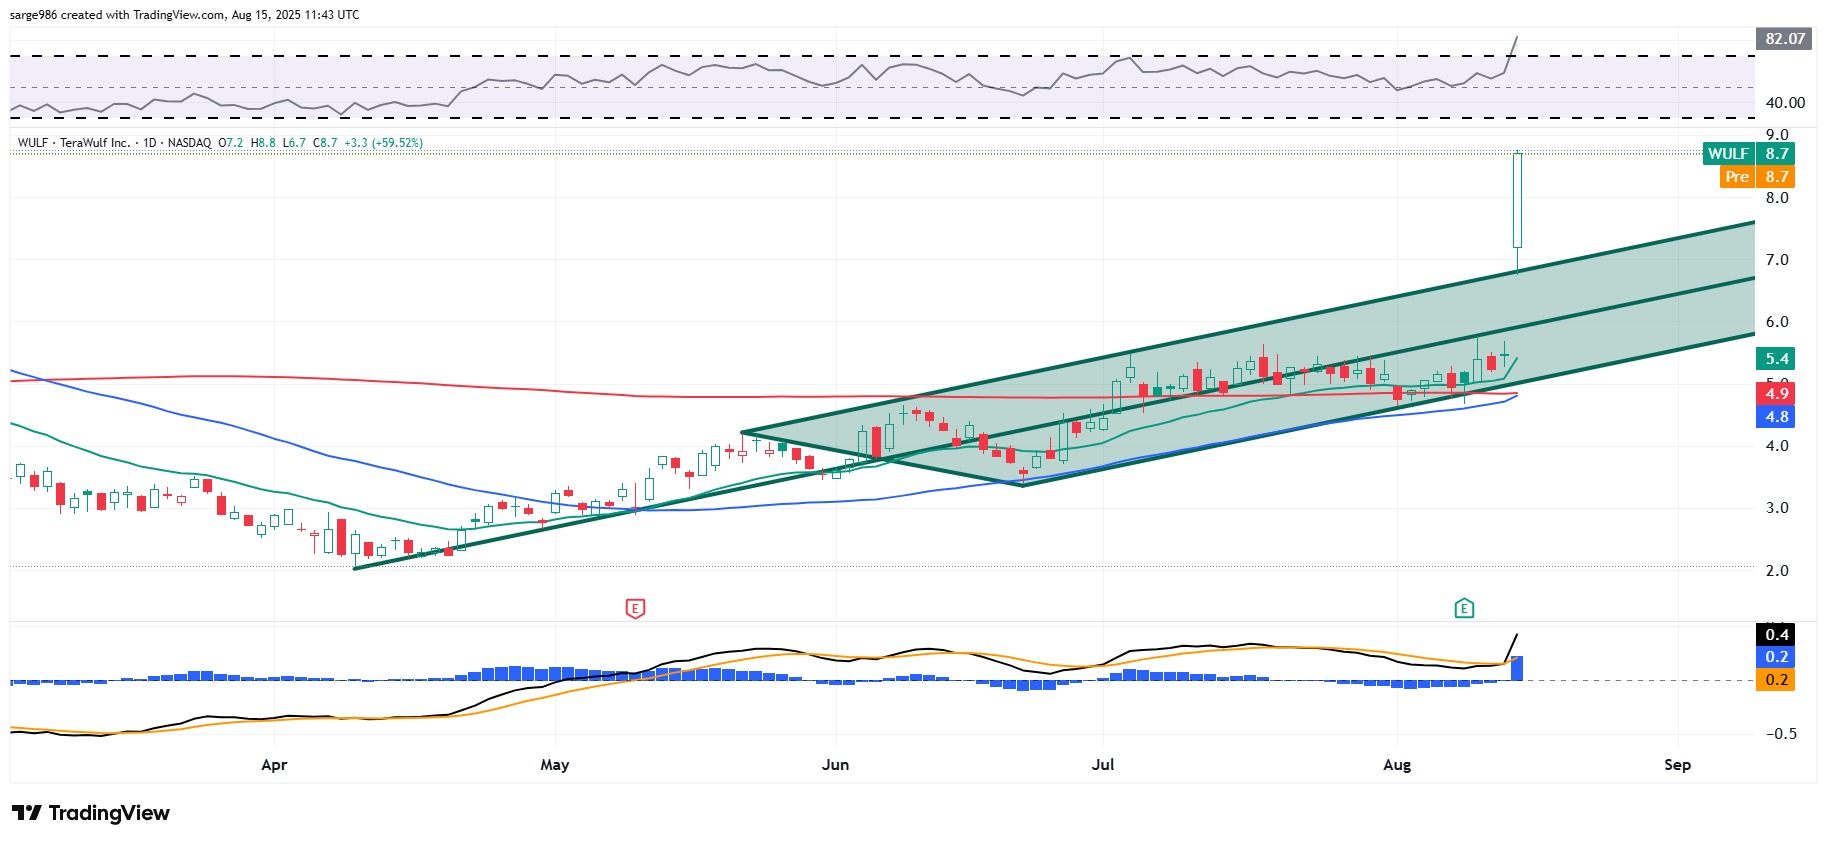Click the WULF TeraWulf Inc. symbol title

(95, 143)
